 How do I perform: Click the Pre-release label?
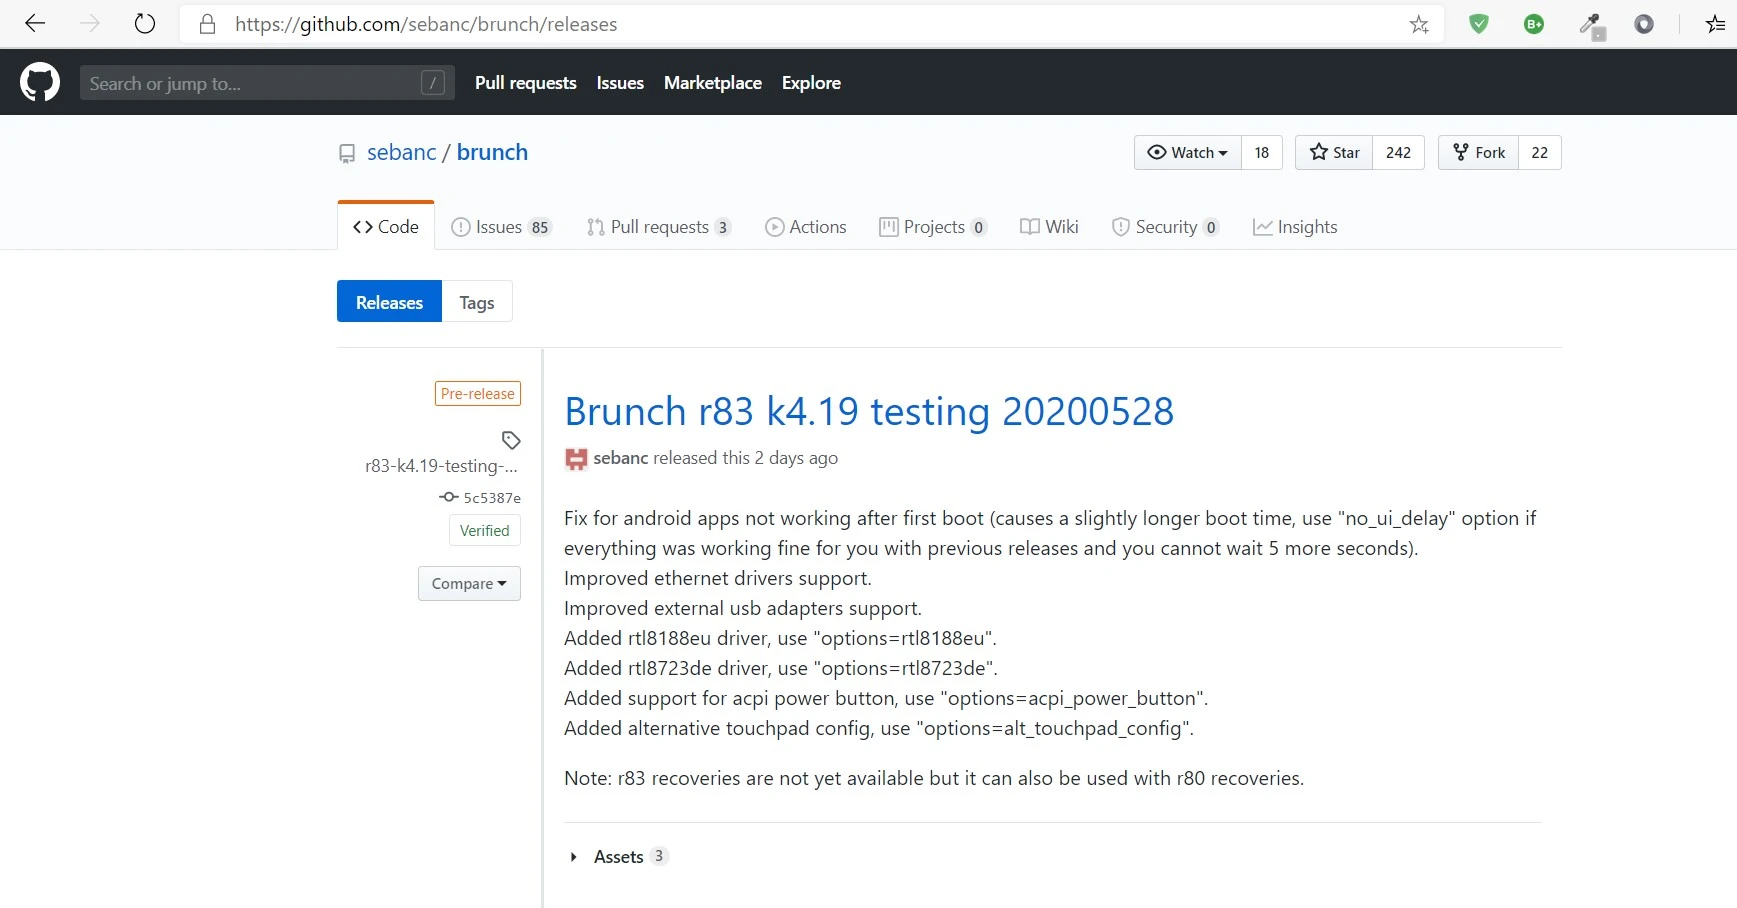tap(478, 394)
